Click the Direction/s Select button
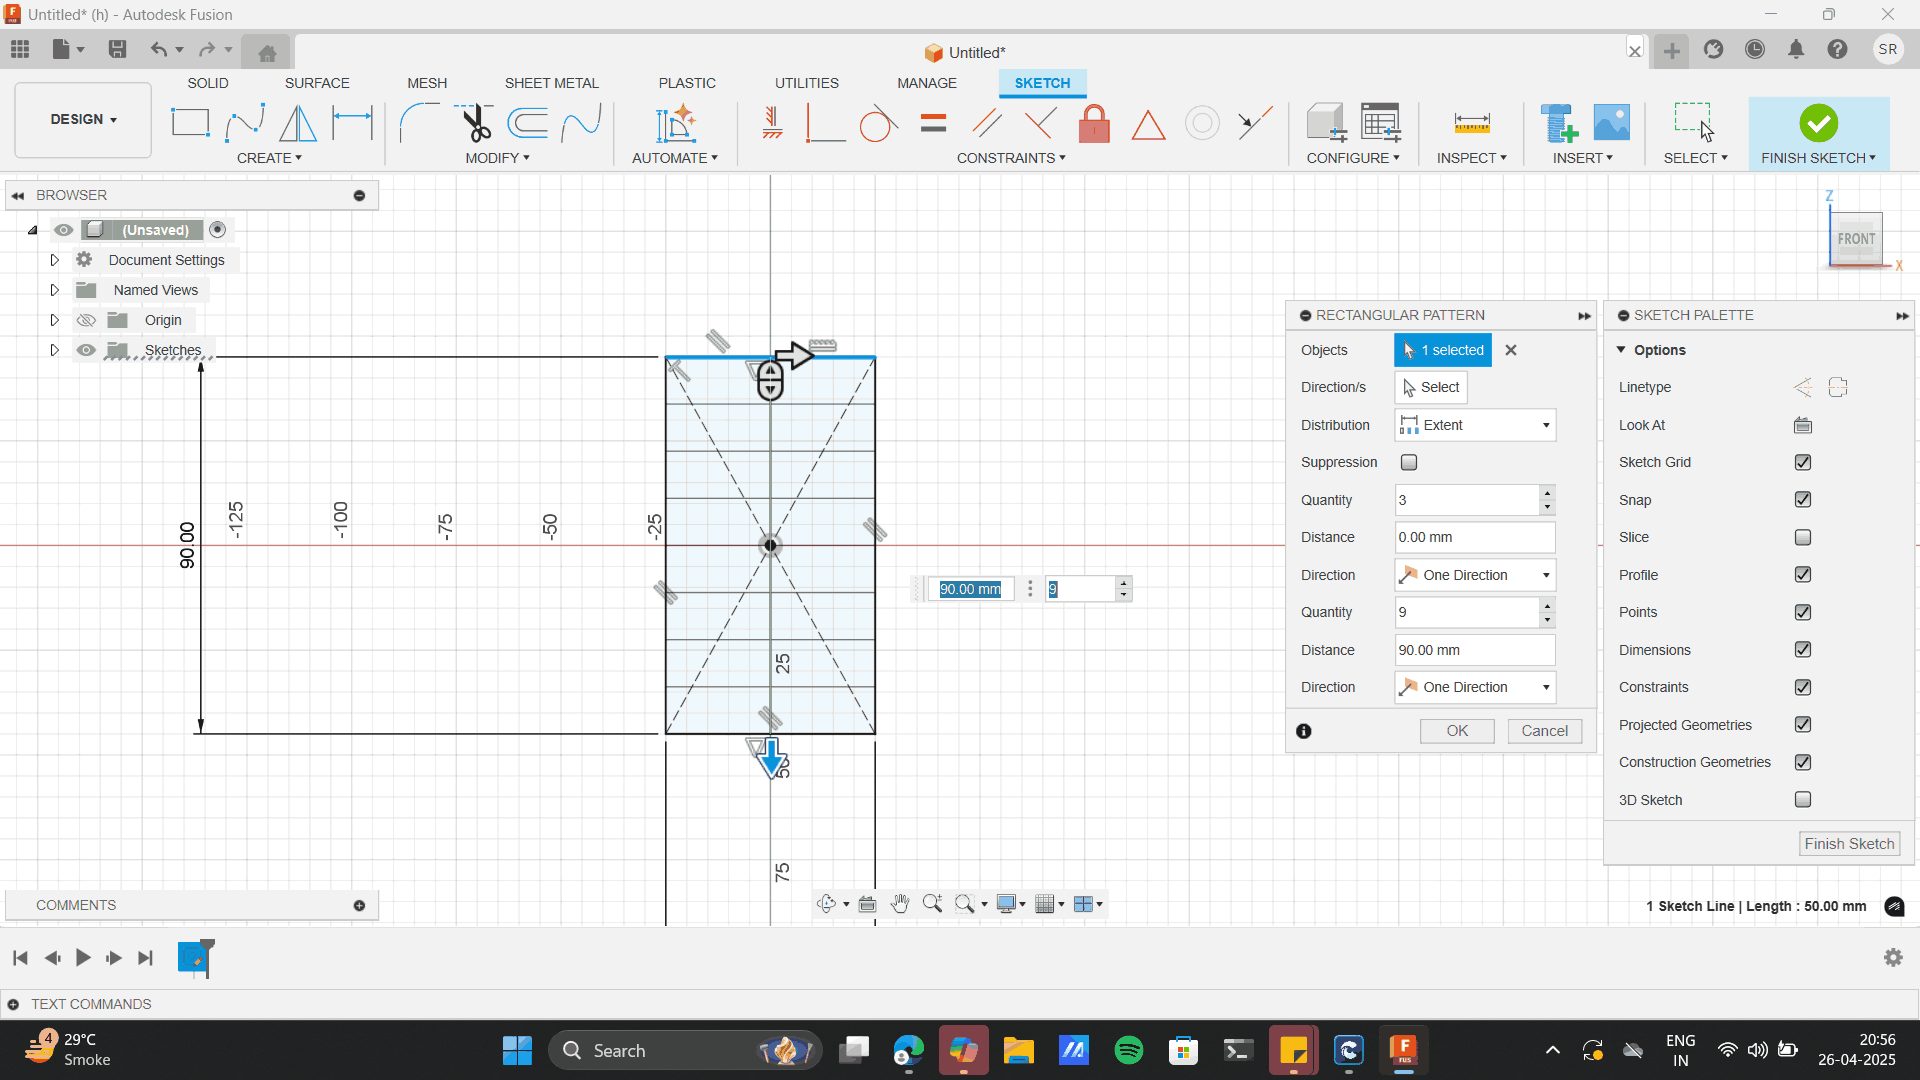Image resolution: width=1920 pixels, height=1080 pixels. pyautogui.click(x=1431, y=387)
